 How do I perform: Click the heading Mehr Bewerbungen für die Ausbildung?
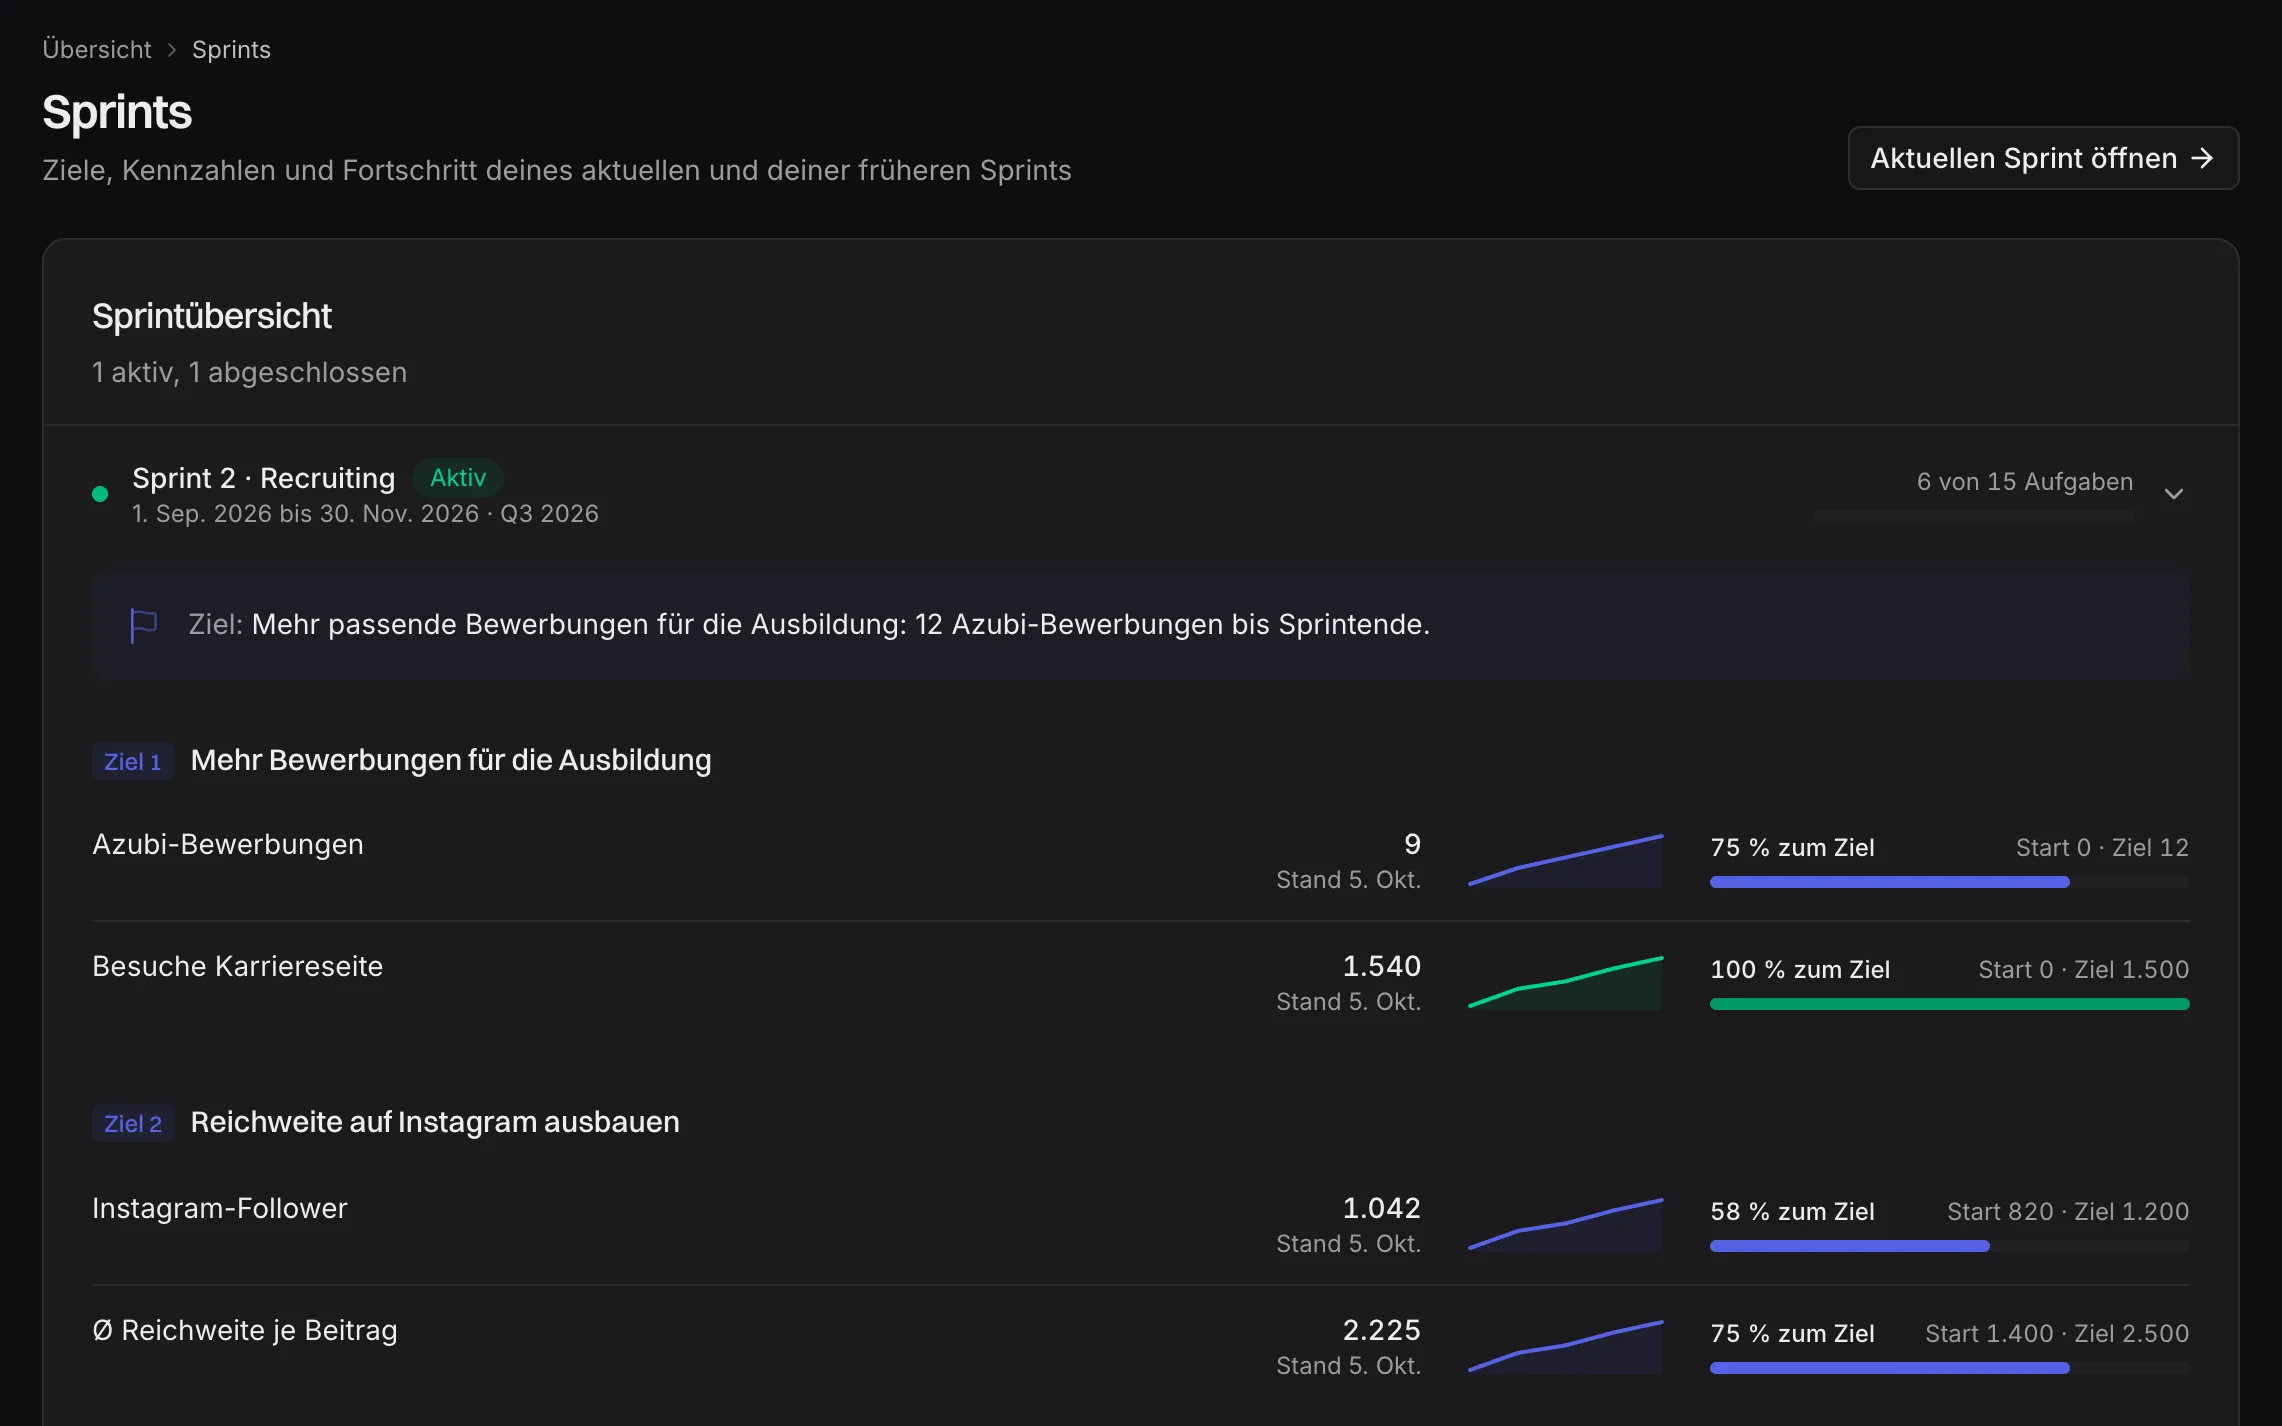tap(451, 760)
